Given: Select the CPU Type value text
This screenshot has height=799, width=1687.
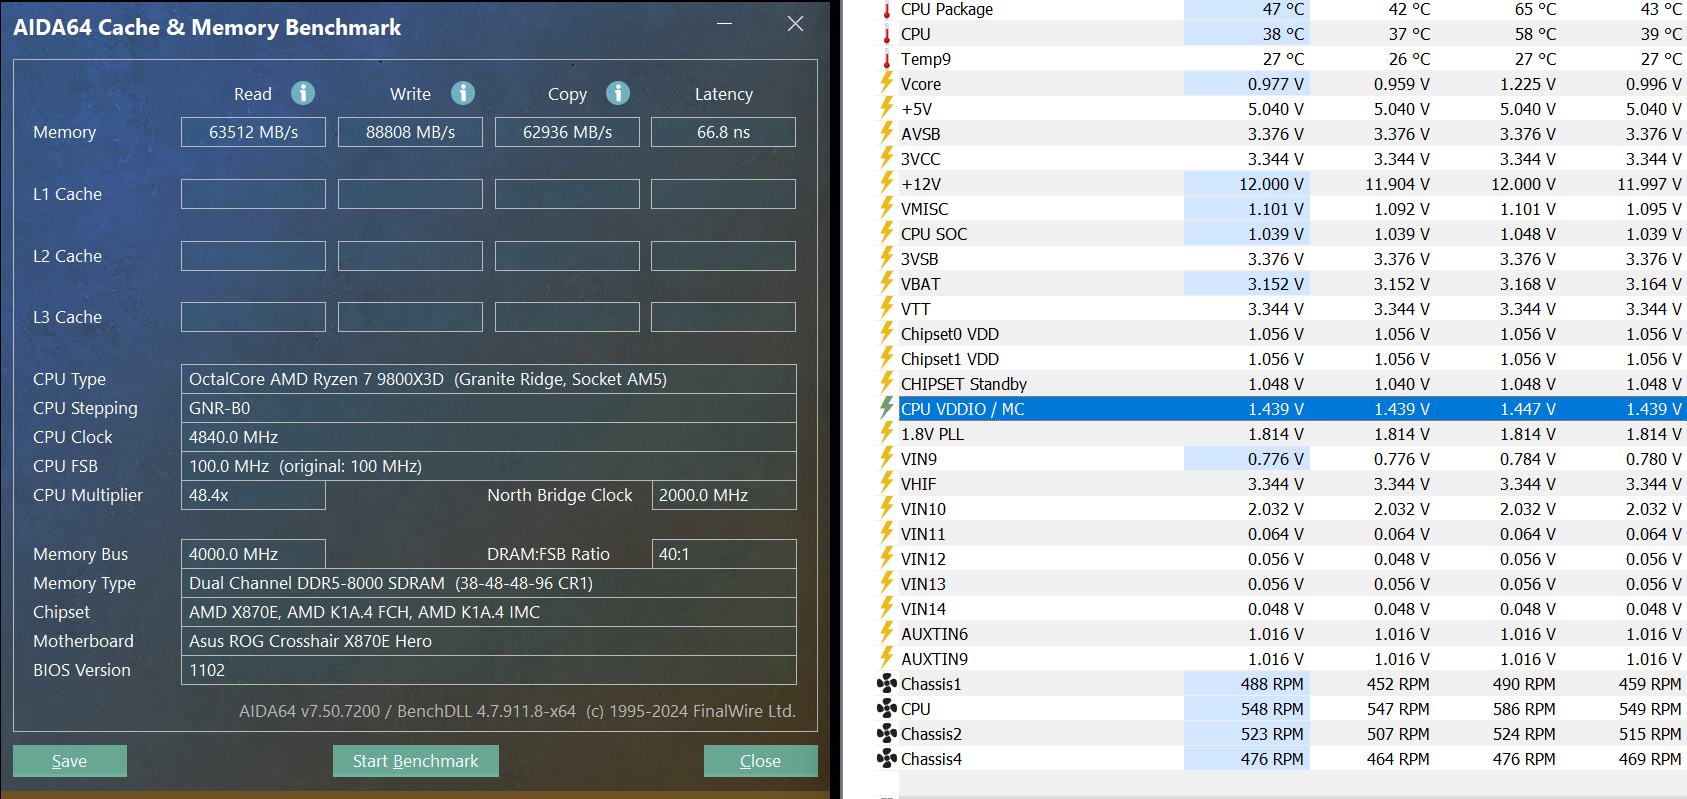Looking at the screenshot, I should (x=428, y=379).
